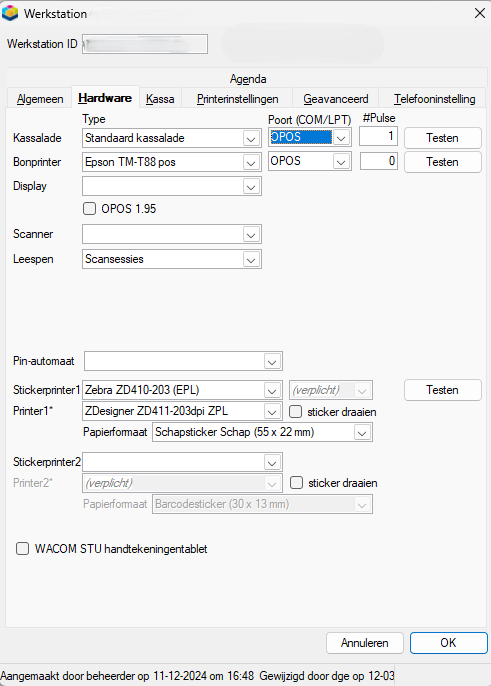Open the Kassa tab
The image size is (491, 686).
pos(160,99)
